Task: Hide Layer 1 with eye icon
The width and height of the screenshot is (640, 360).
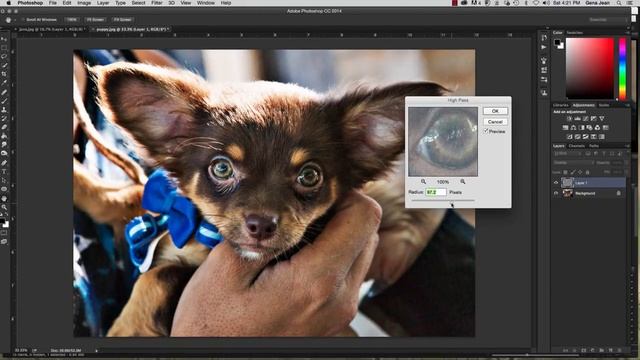Action: pos(556,183)
